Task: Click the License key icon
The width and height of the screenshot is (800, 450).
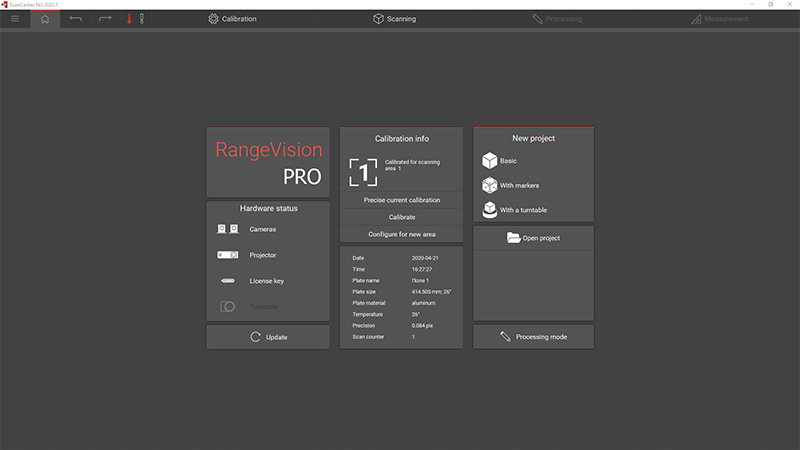Action: coord(228,281)
